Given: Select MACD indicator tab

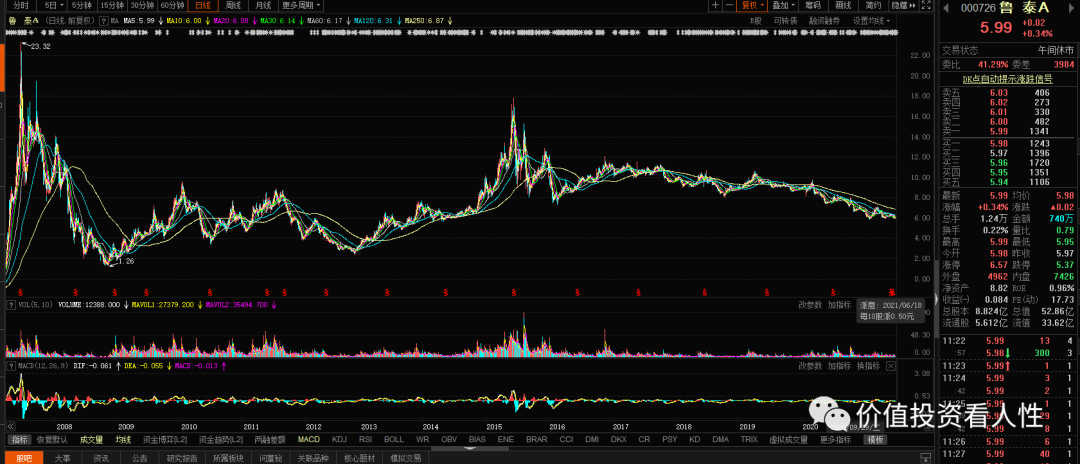Looking at the screenshot, I should (x=309, y=439).
